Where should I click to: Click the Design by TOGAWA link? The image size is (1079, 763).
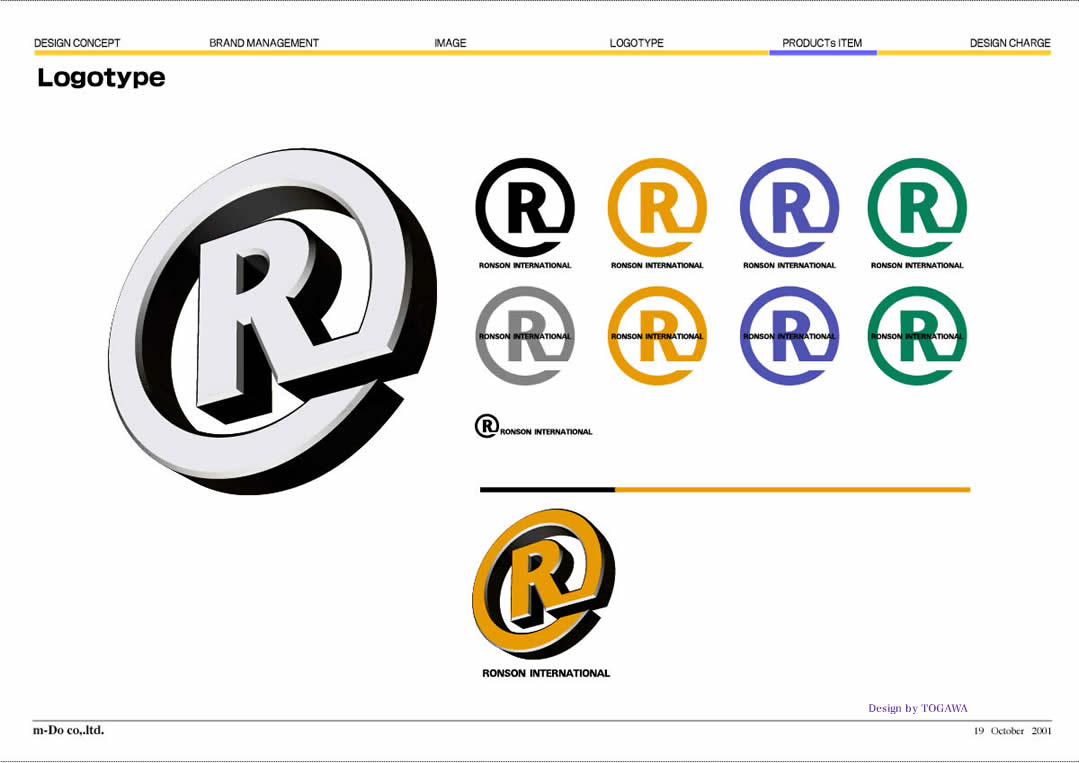coord(917,708)
